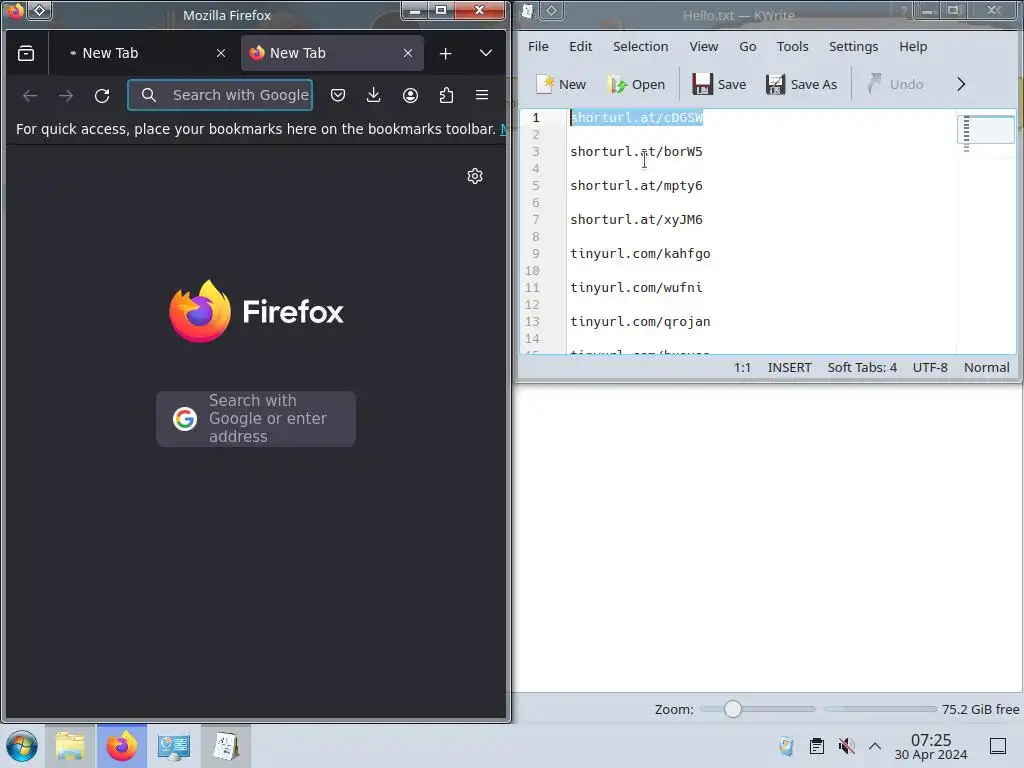Click Firefox View icon in tab bar

pyautogui.click(x=26, y=53)
